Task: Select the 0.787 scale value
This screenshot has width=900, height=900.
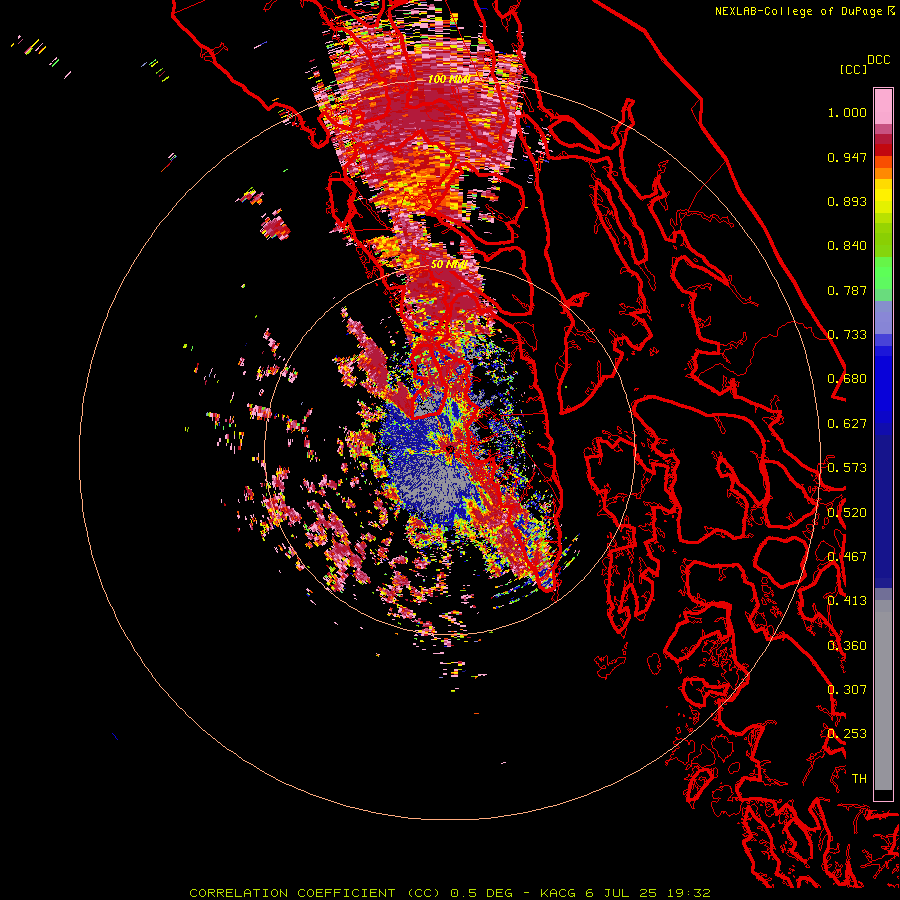Action: point(847,290)
